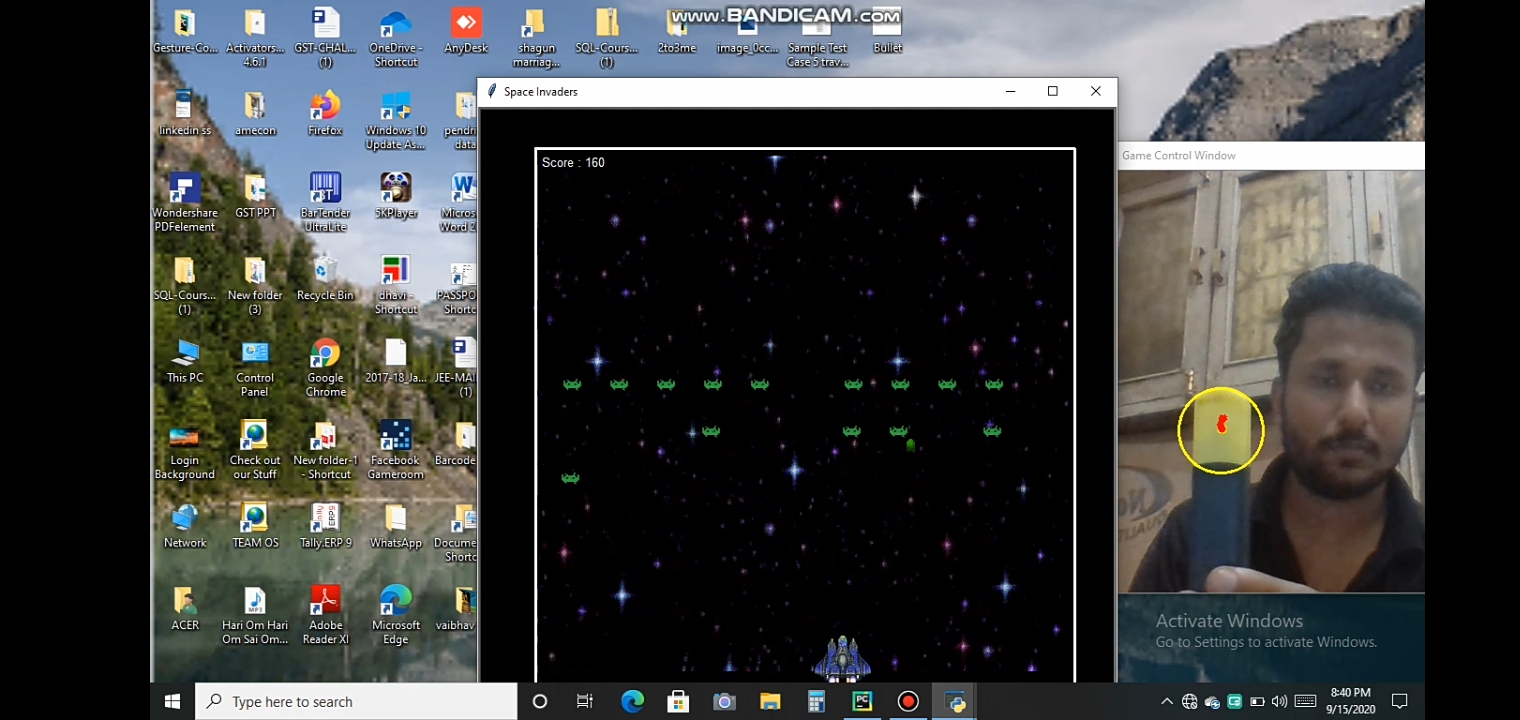Viewport: 1520px width, 720px height.
Task: Click the PyCharm icon on the taskbar
Action: click(x=861, y=701)
